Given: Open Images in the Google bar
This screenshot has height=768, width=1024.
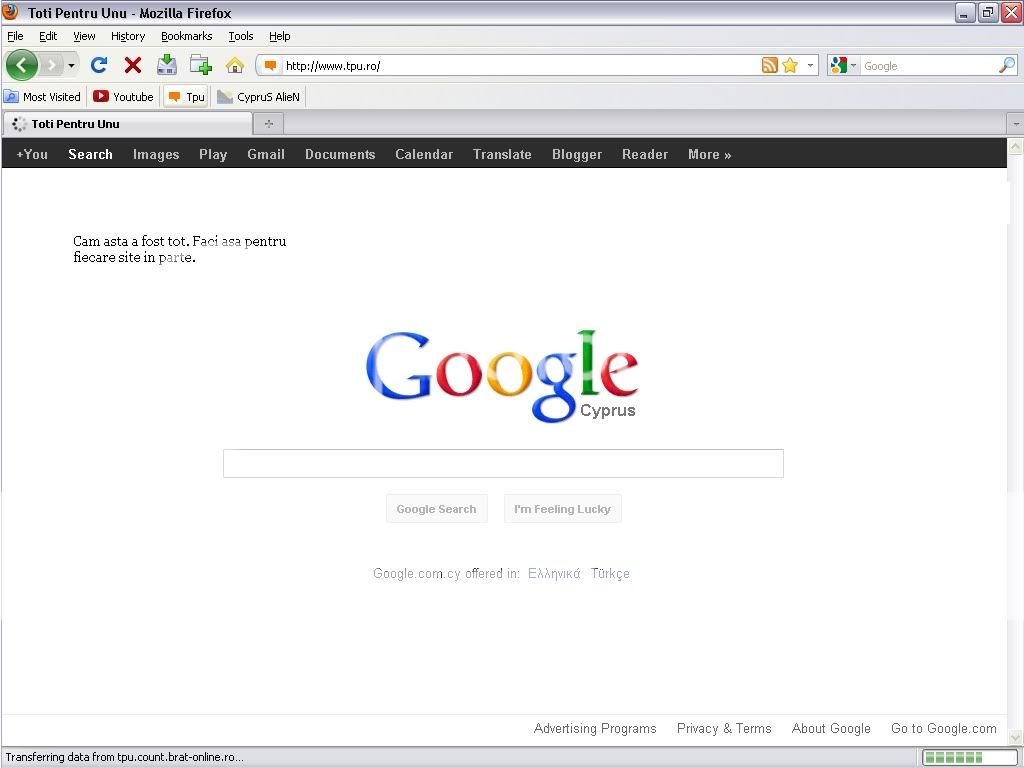Looking at the screenshot, I should pyautogui.click(x=156, y=154).
